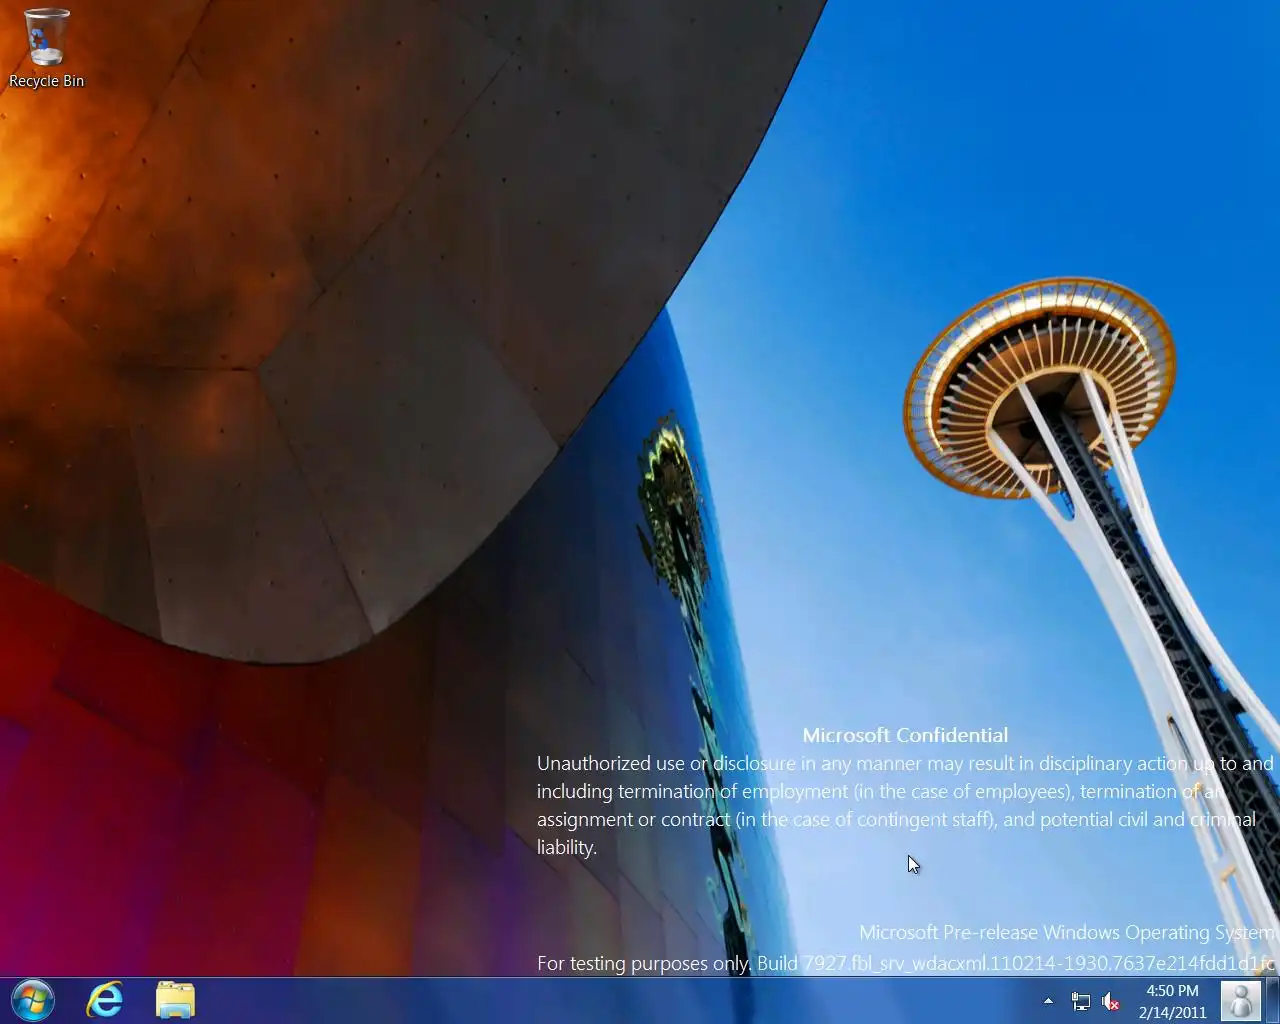Show hidden system tray icons
1280x1024 pixels.
[x=1048, y=1000]
